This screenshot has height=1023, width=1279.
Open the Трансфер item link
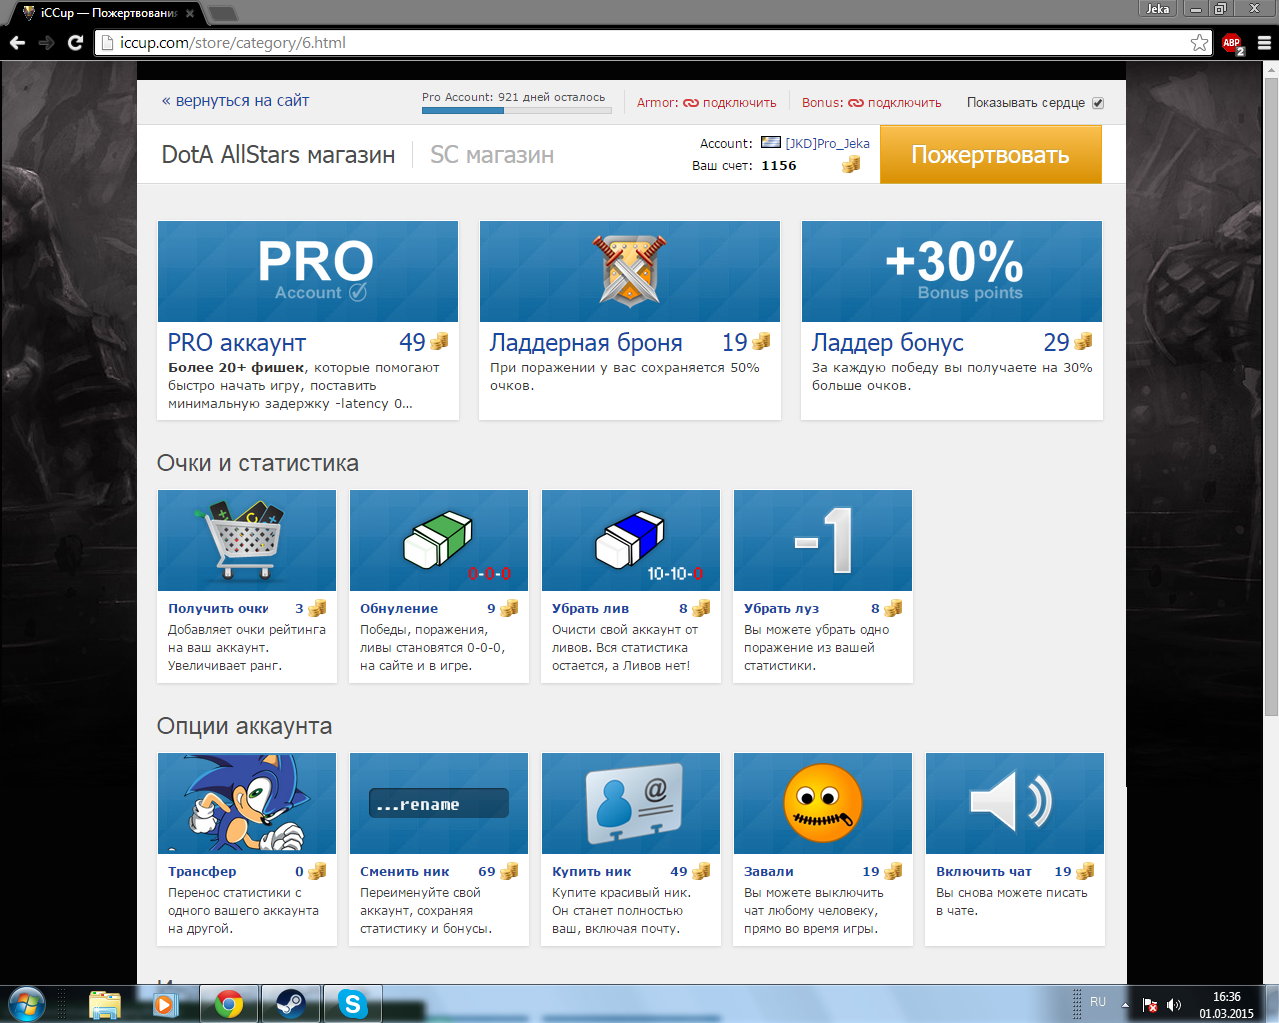point(202,871)
